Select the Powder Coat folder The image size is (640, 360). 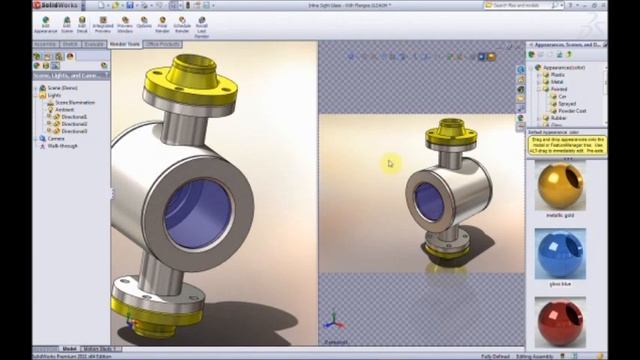pos(572,111)
